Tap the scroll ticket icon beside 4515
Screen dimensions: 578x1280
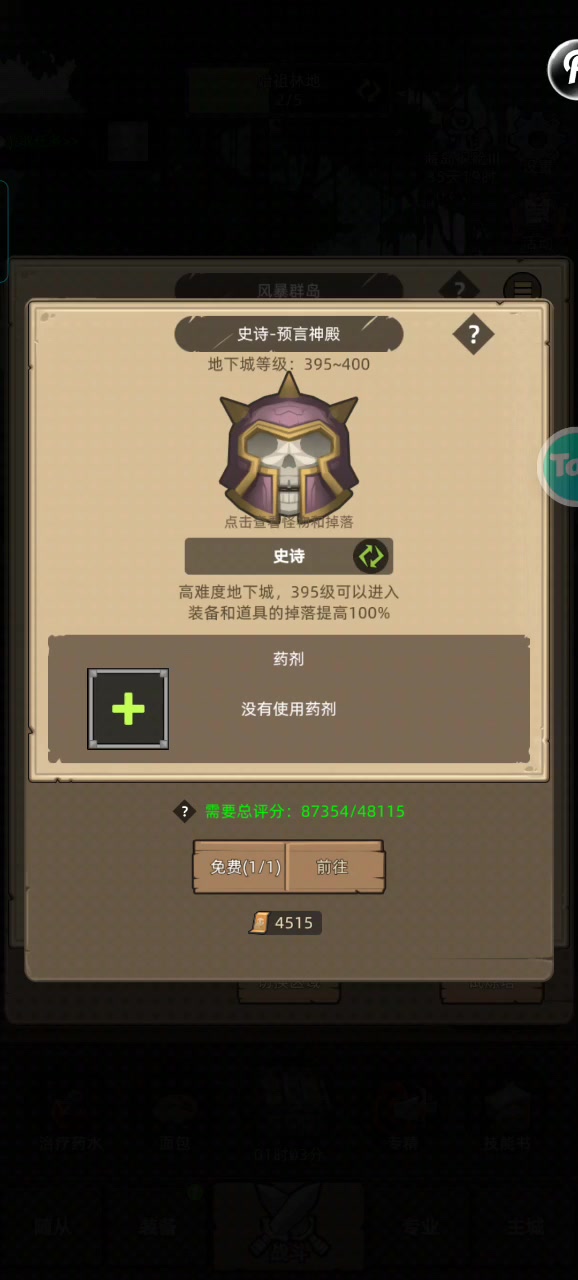coord(260,923)
